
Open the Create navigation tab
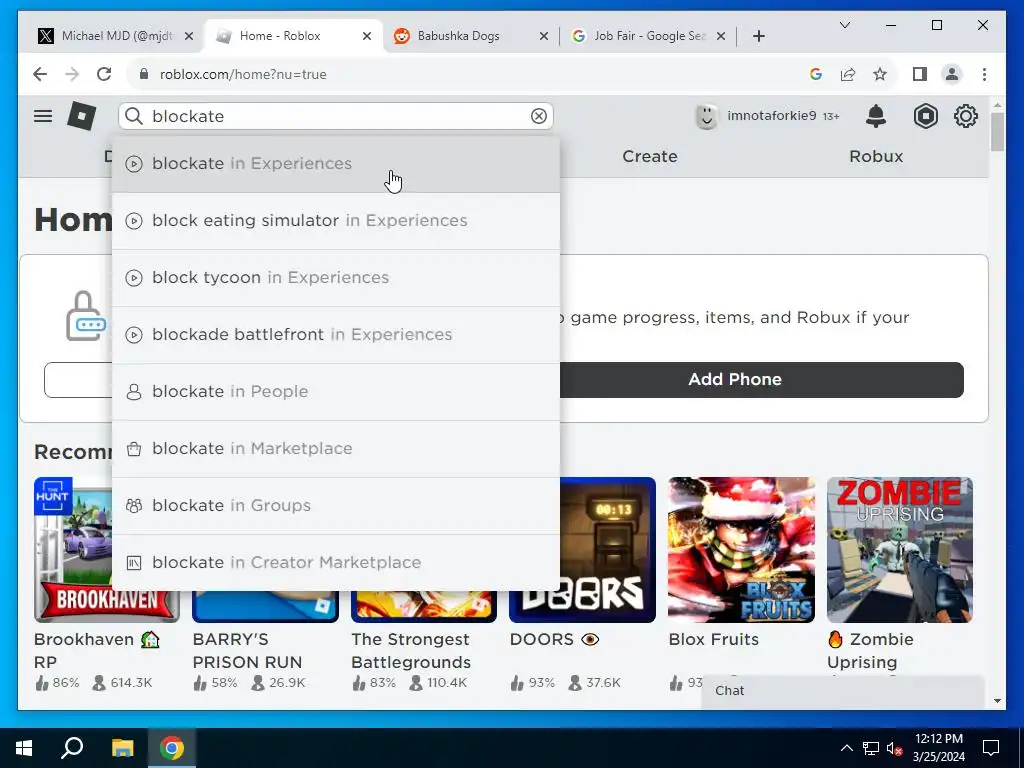click(650, 157)
